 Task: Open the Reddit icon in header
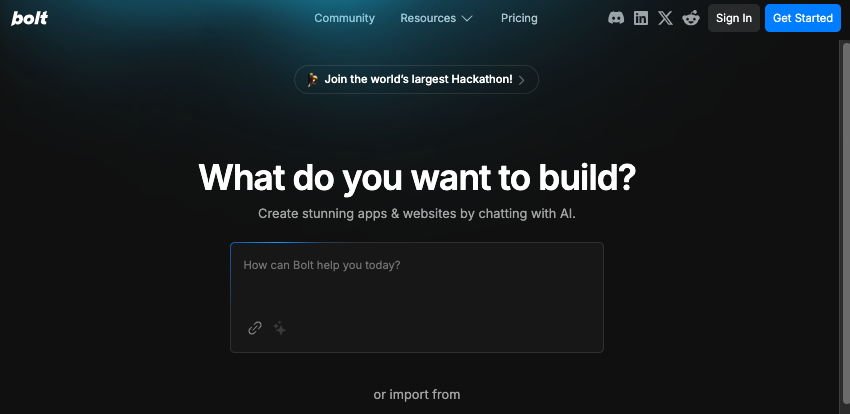691,18
